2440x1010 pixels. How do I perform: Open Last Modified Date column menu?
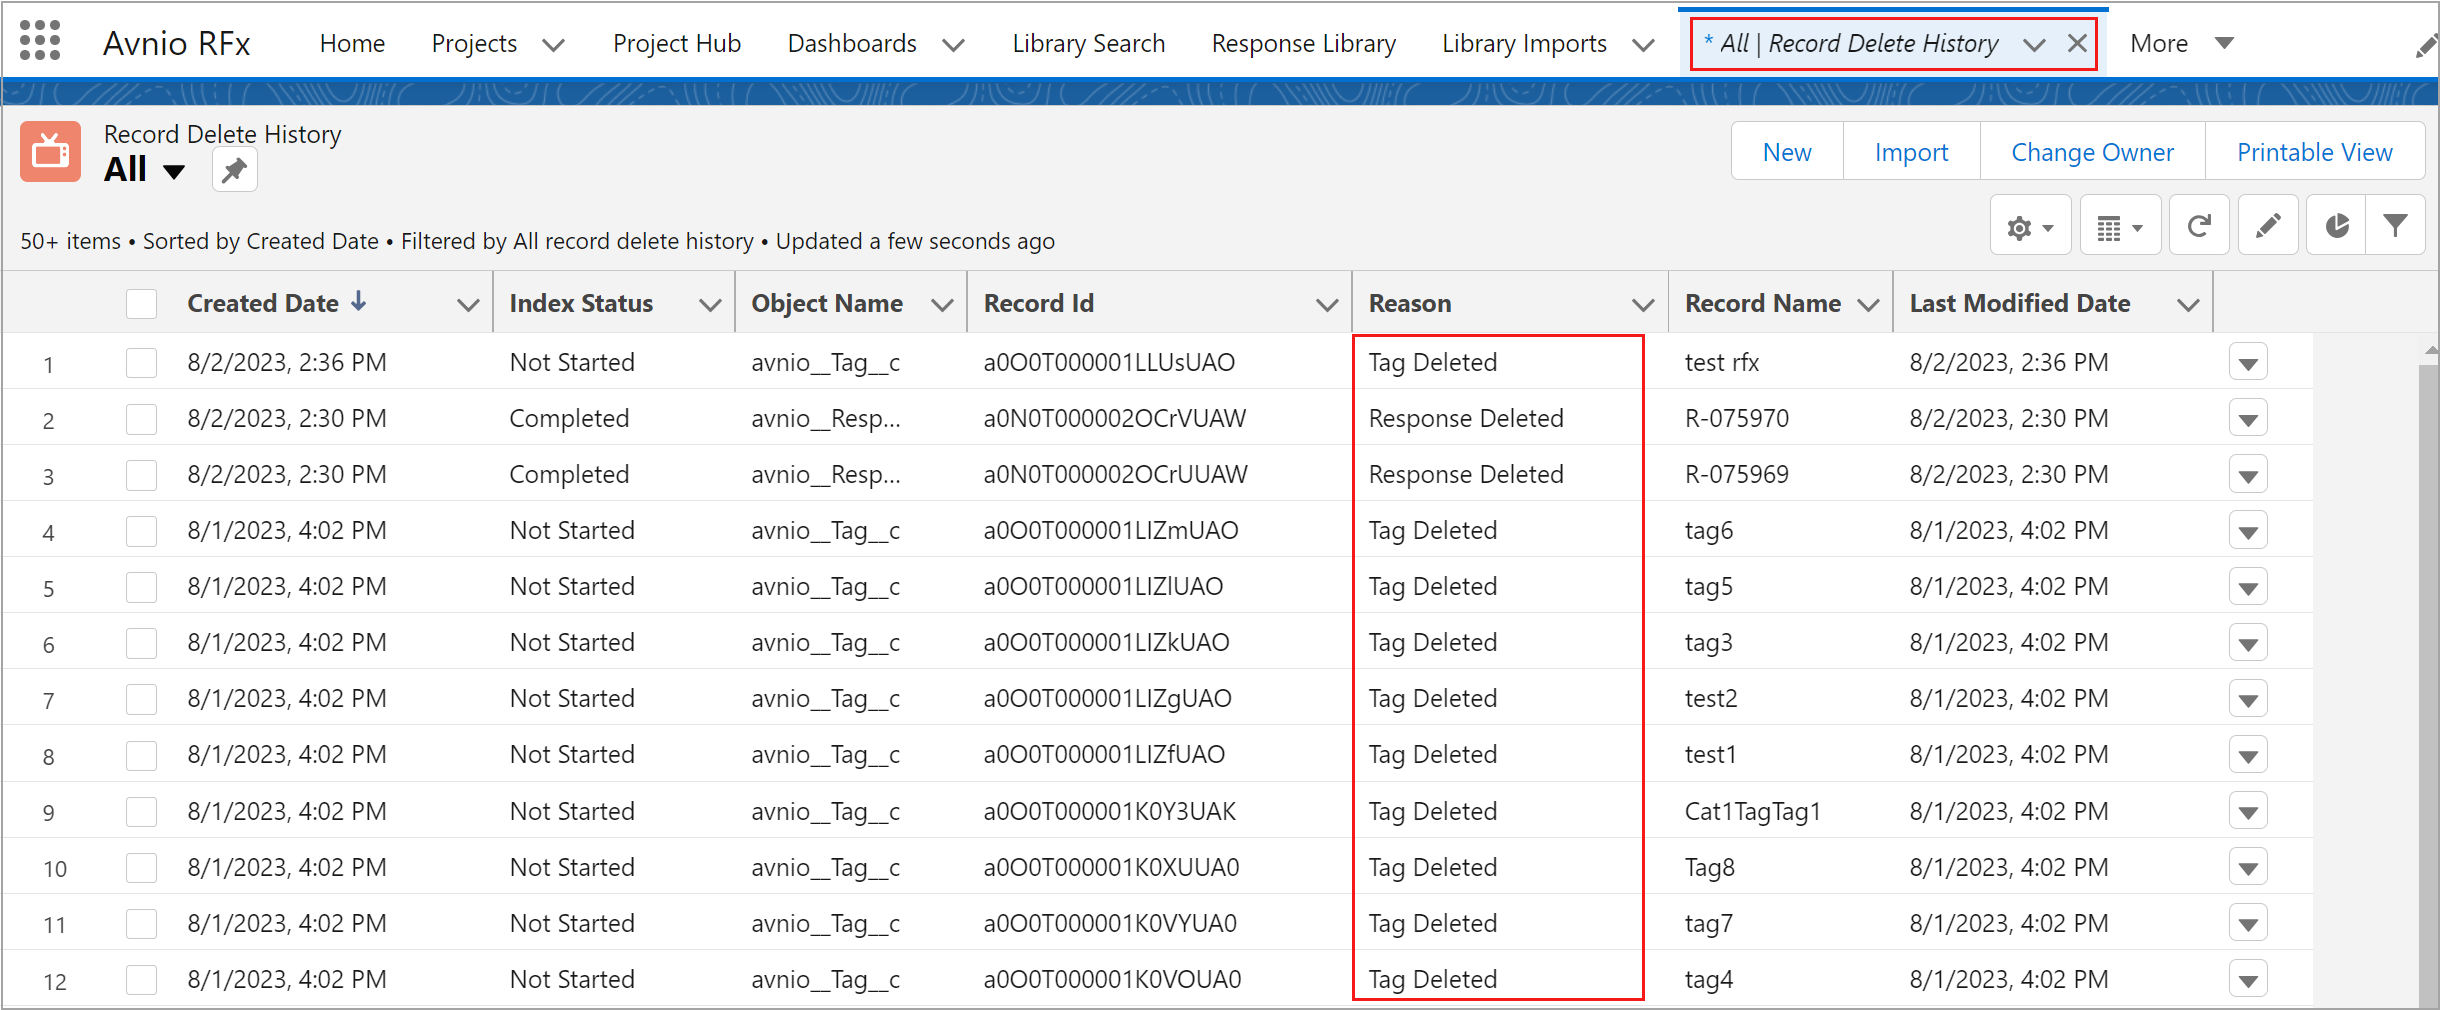coord(2188,305)
